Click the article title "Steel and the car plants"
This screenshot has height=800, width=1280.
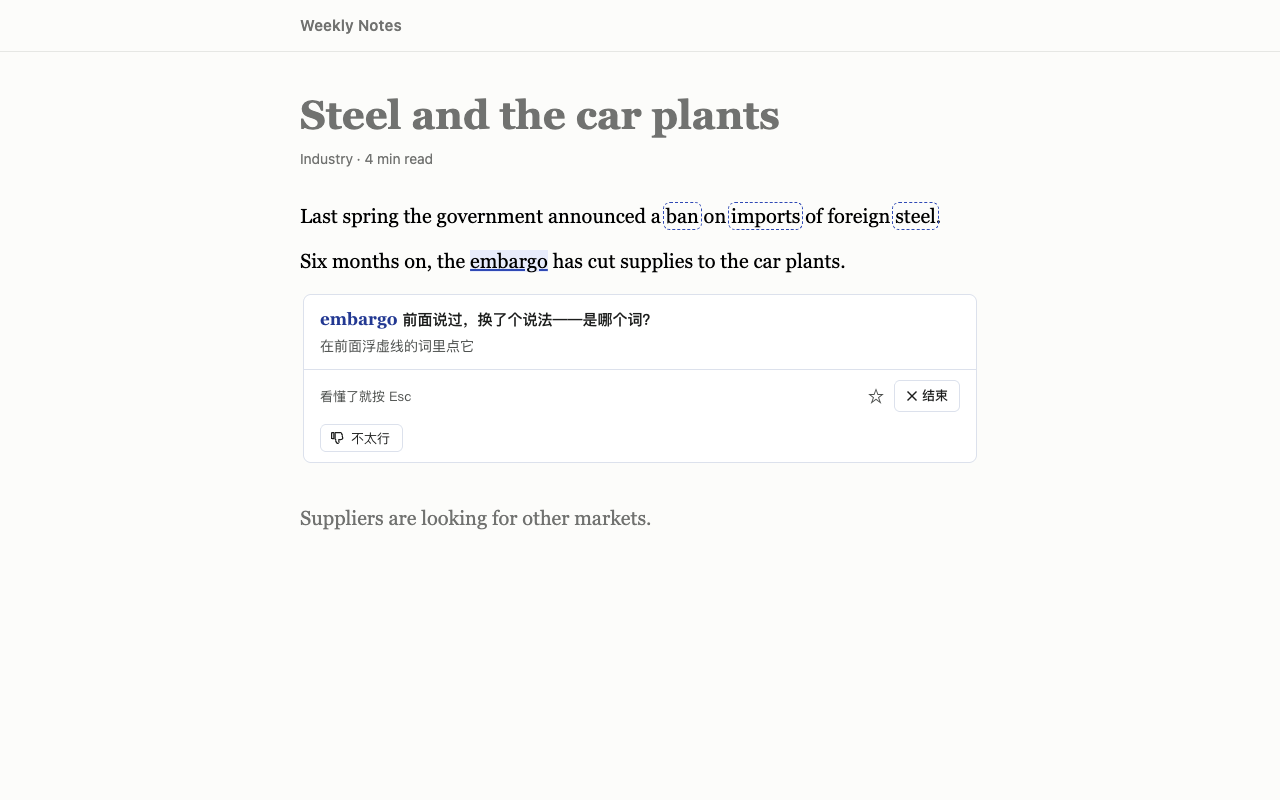(x=540, y=115)
